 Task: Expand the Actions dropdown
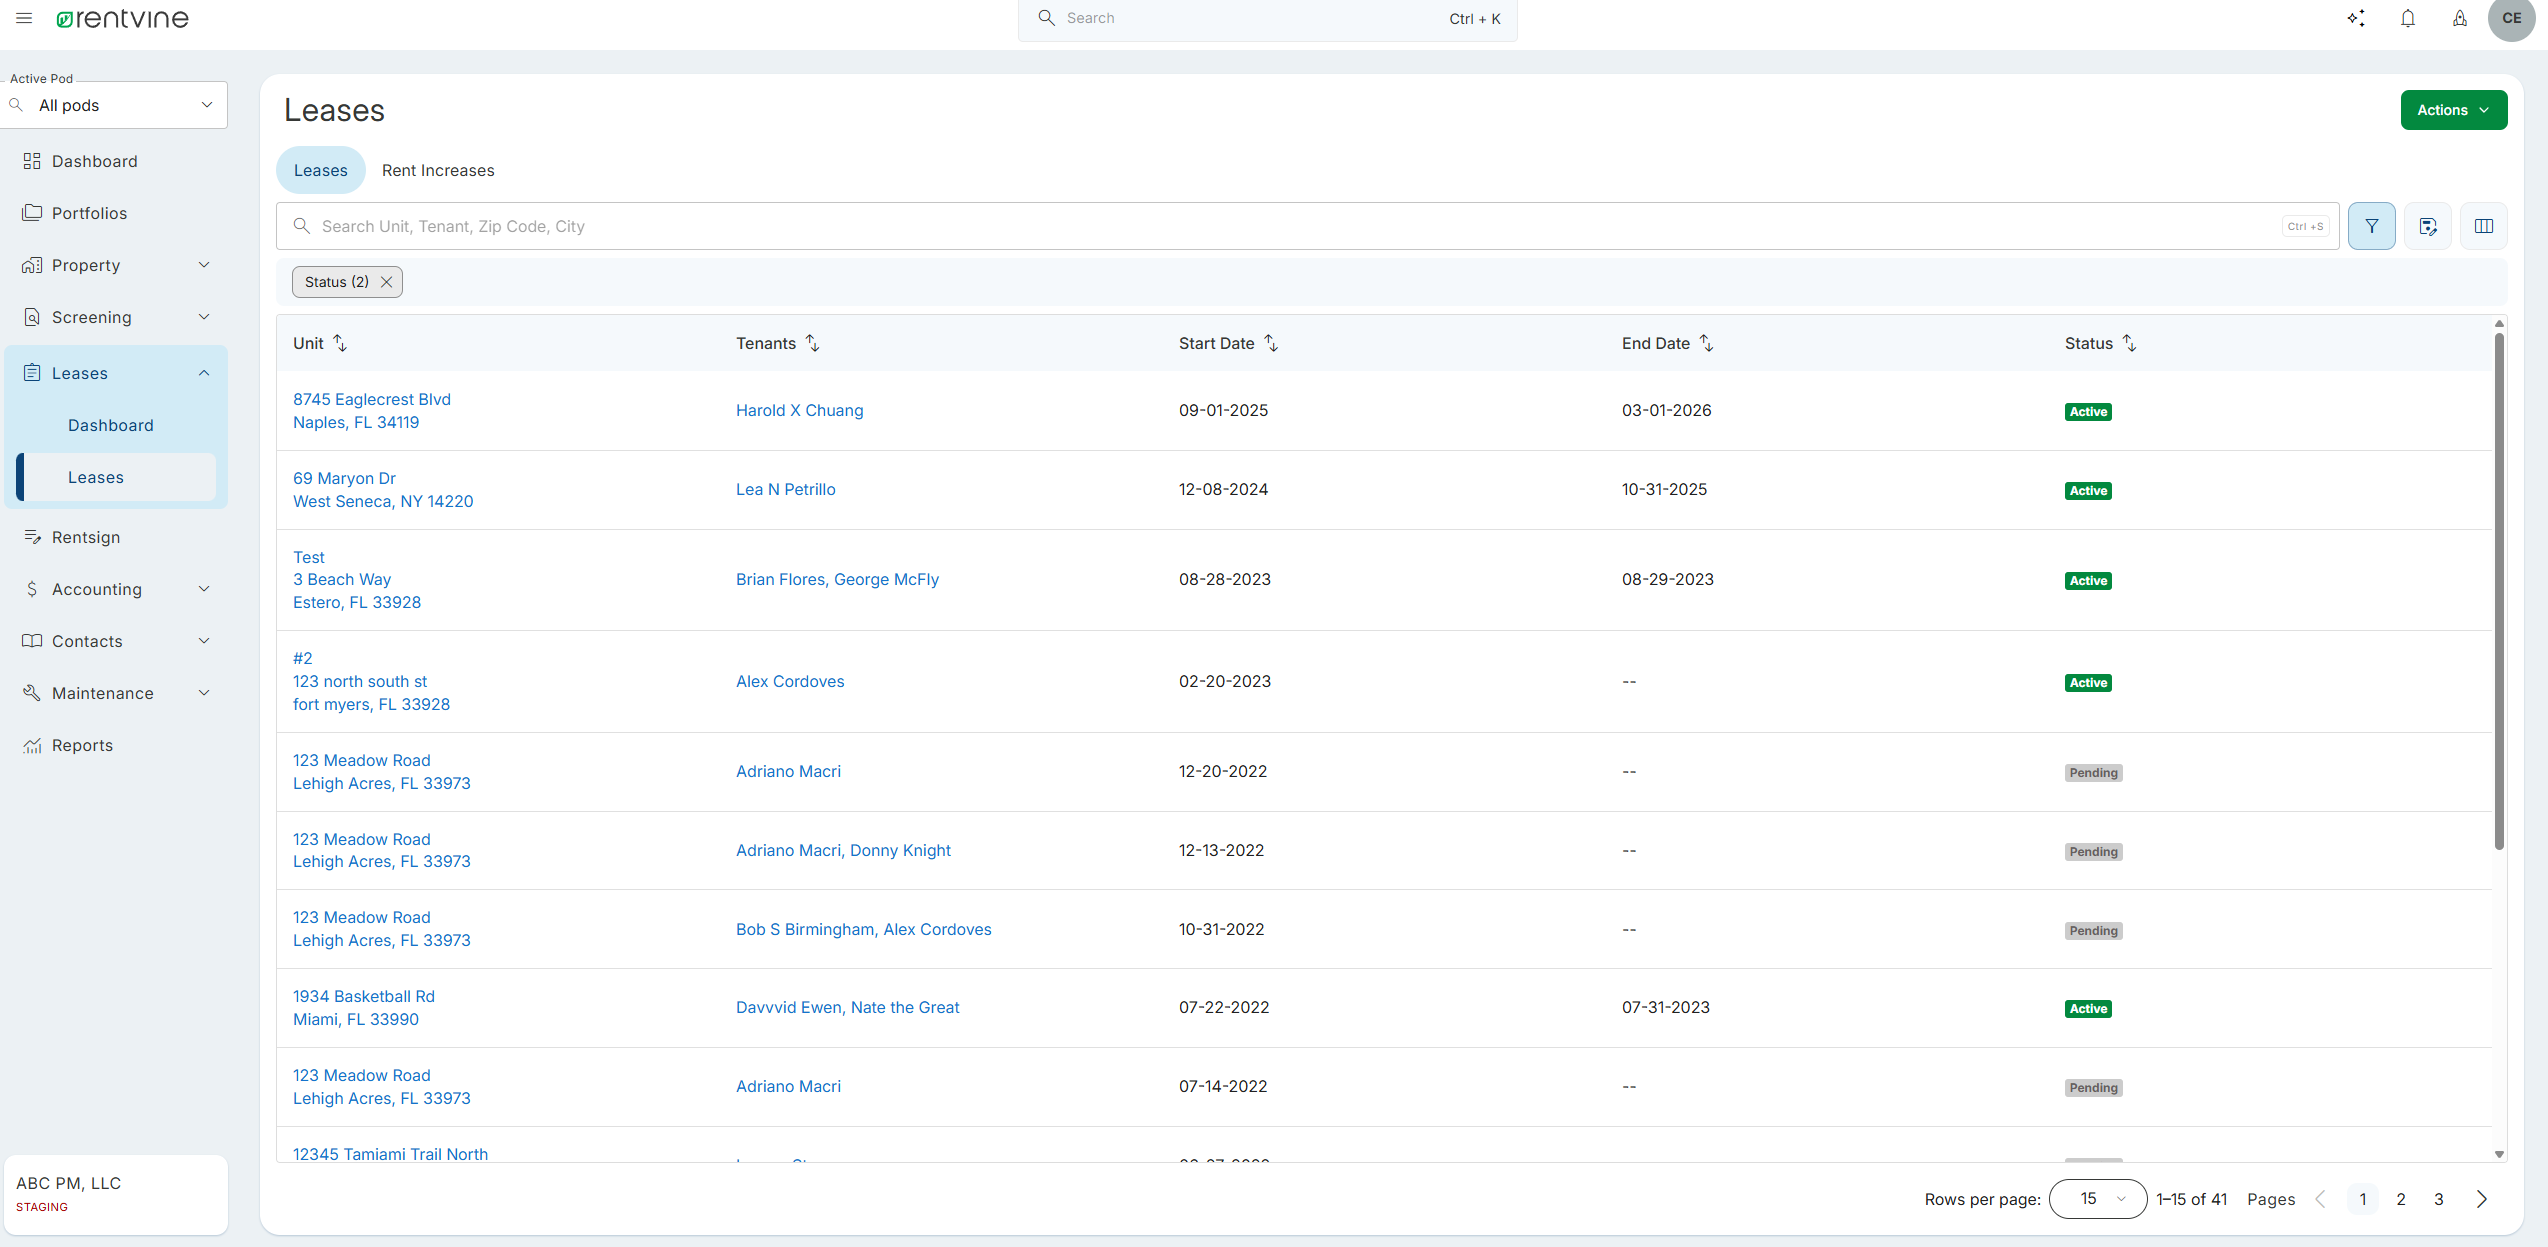(2453, 110)
